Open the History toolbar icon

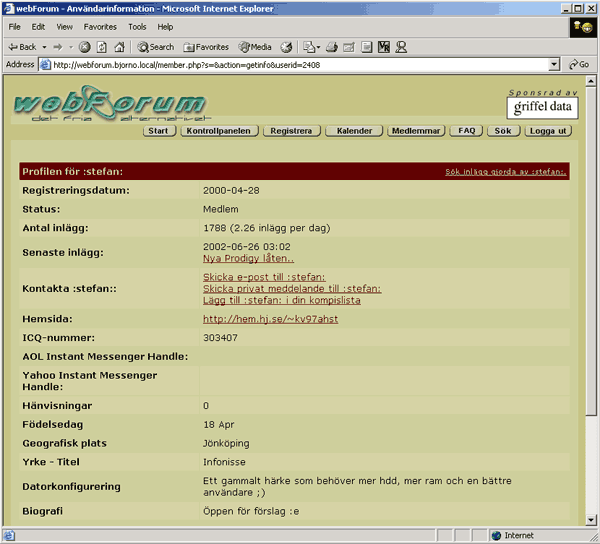coord(286,47)
